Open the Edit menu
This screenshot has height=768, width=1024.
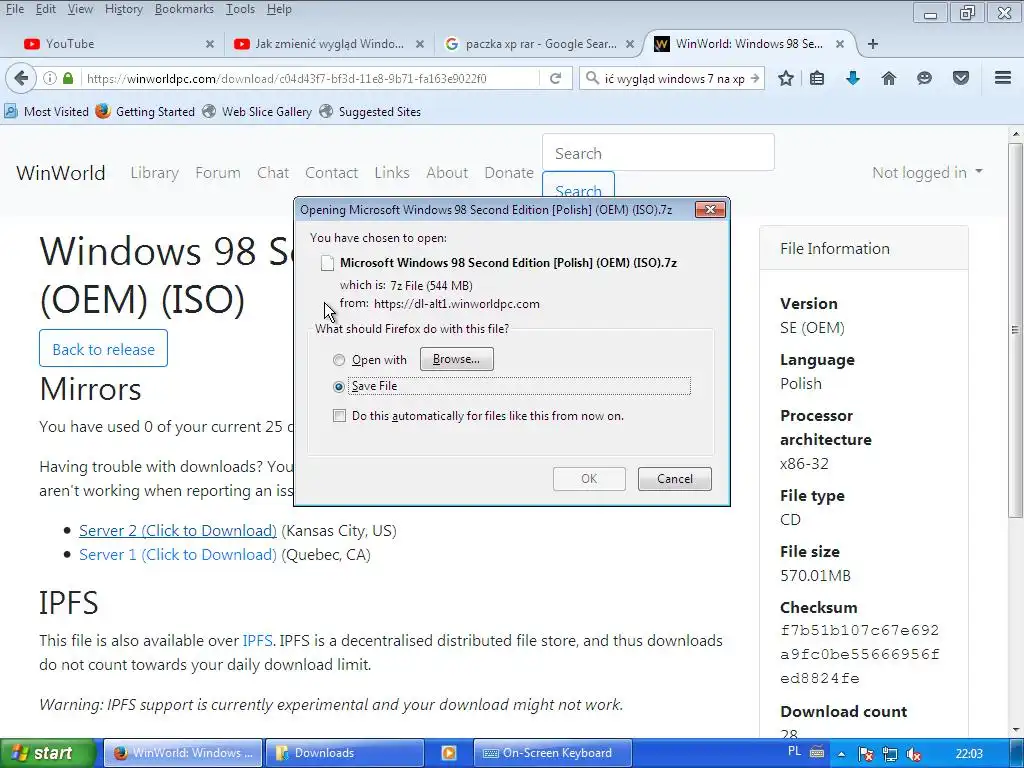(46, 9)
